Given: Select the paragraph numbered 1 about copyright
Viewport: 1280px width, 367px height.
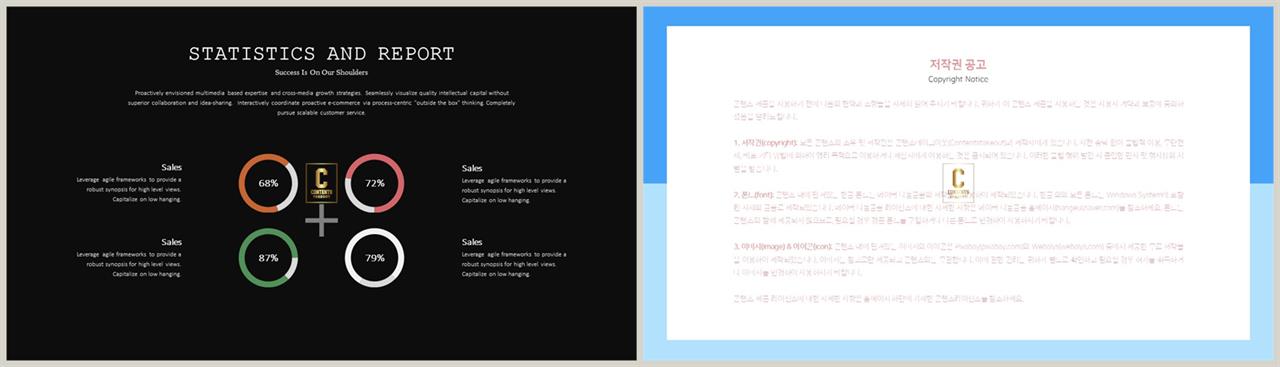Looking at the screenshot, I should [x=958, y=157].
